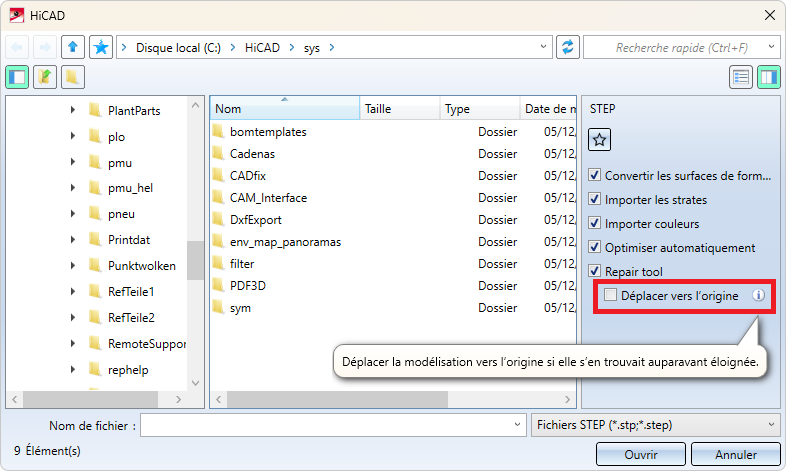Click the STEP favorites star button
This screenshot has height=471, width=786.
pyautogui.click(x=599, y=140)
